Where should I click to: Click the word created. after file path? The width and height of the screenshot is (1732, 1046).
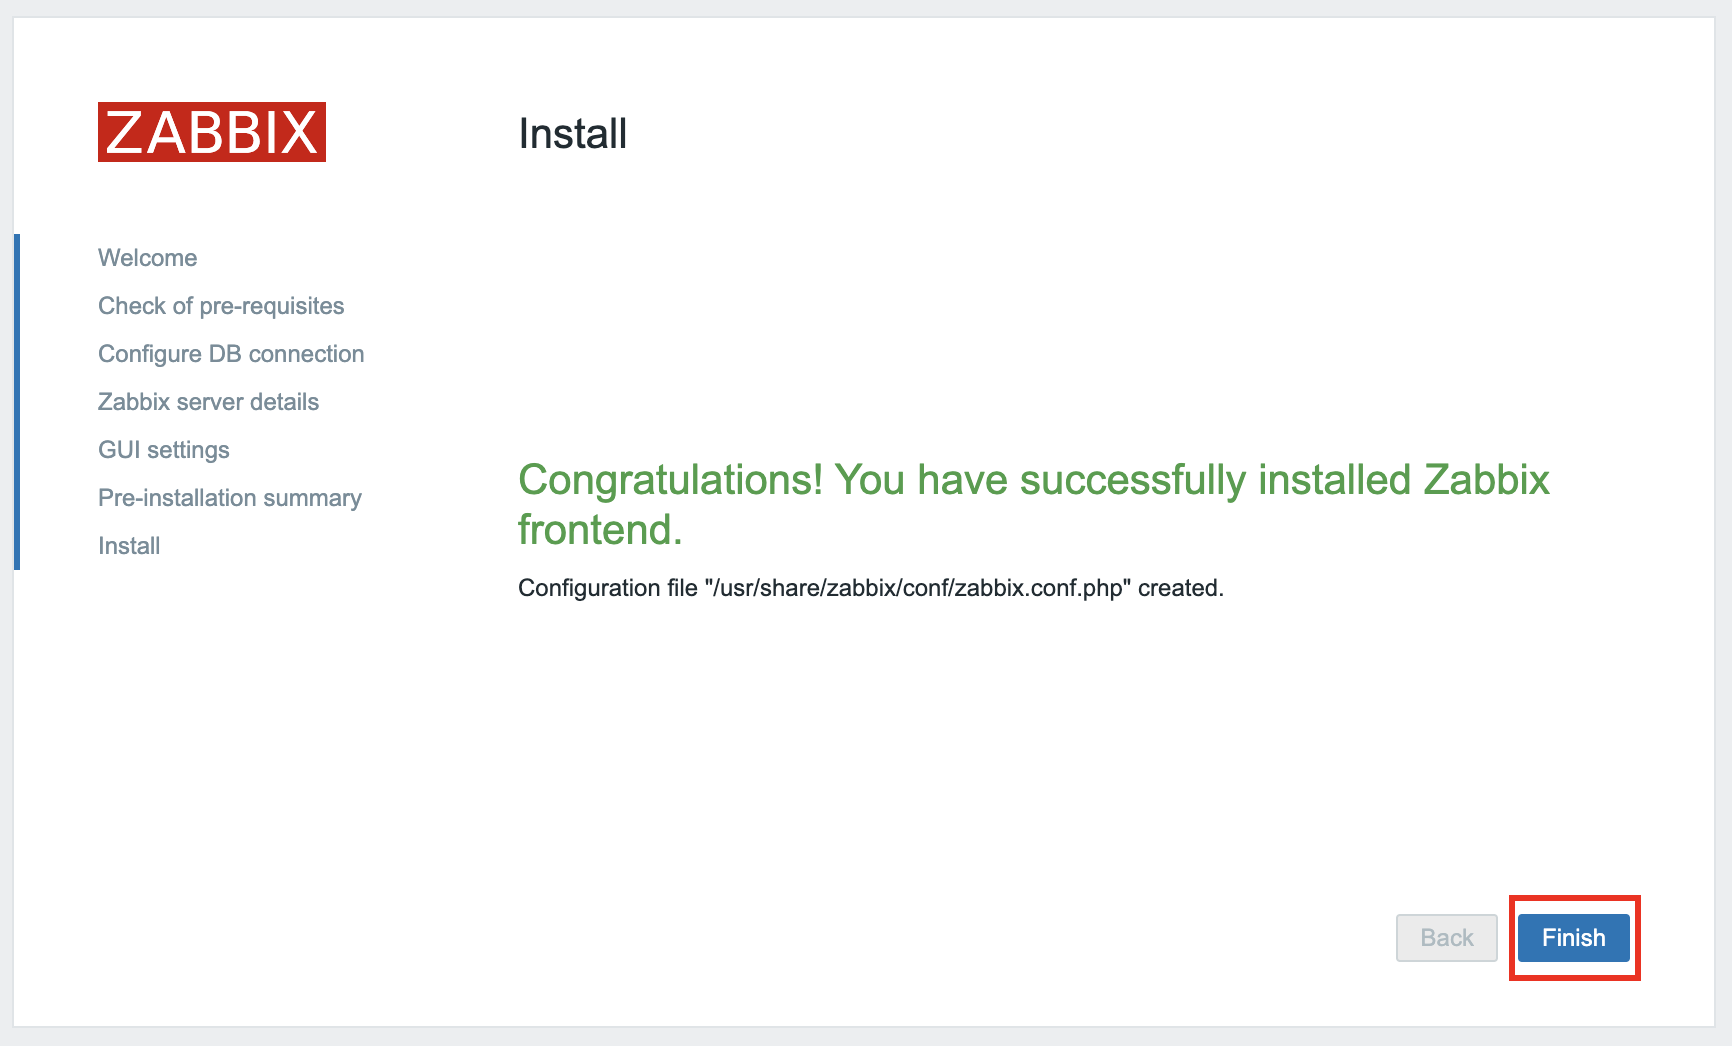point(1180,588)
